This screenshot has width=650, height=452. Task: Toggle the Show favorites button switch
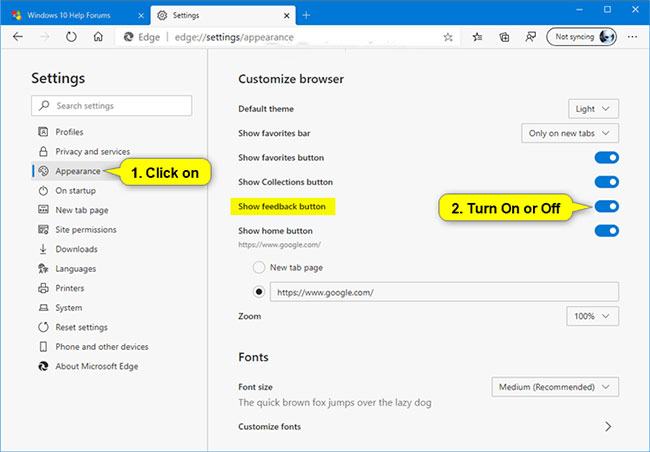(606, 158)
